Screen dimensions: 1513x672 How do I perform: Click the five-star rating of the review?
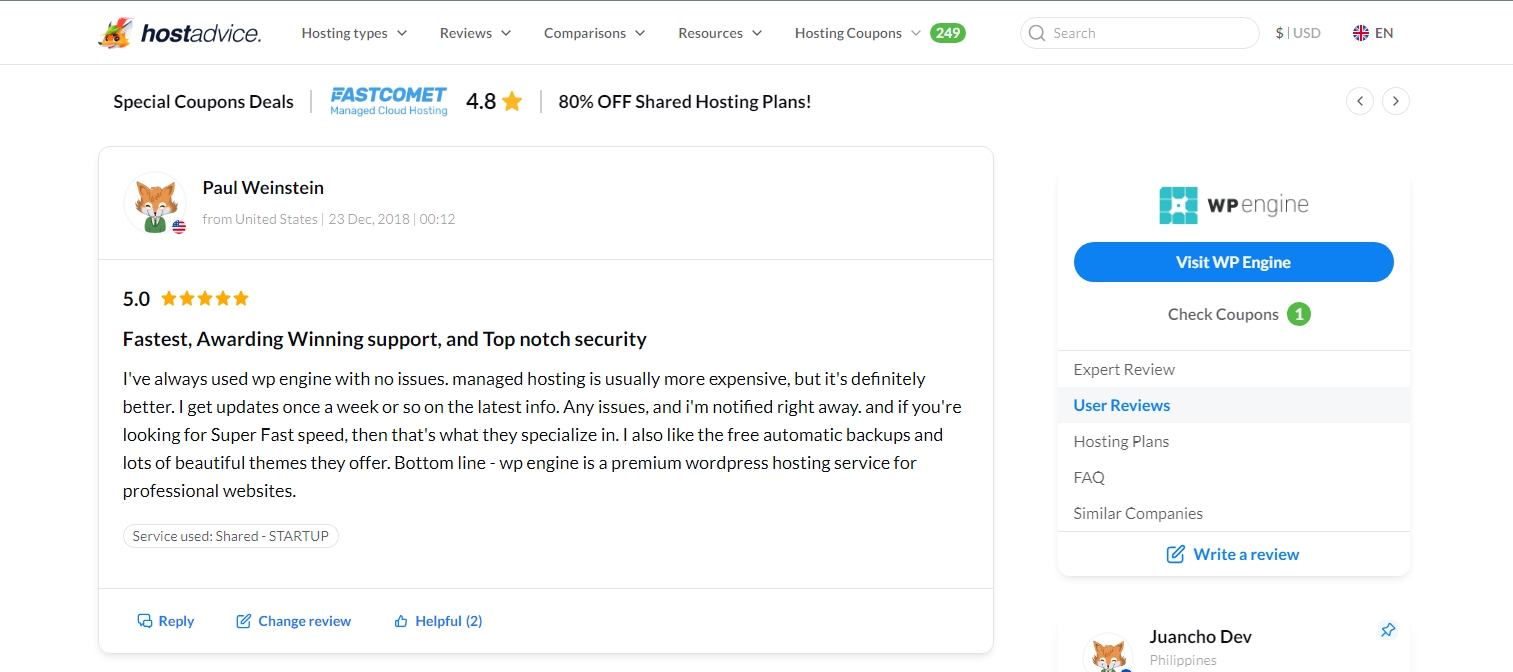click(205, 298)
